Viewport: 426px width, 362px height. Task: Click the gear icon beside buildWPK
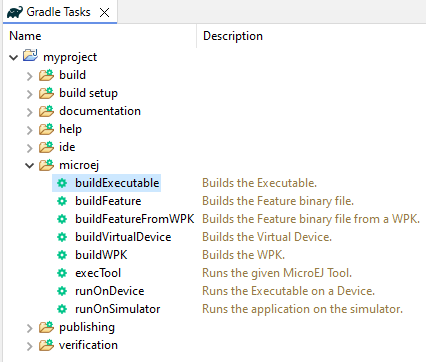click(x=62, y=255)
